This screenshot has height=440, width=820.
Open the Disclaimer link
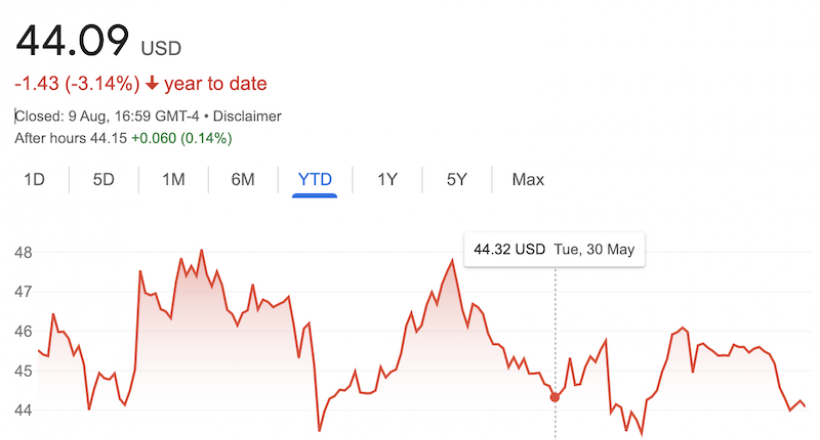pos(247,116)
